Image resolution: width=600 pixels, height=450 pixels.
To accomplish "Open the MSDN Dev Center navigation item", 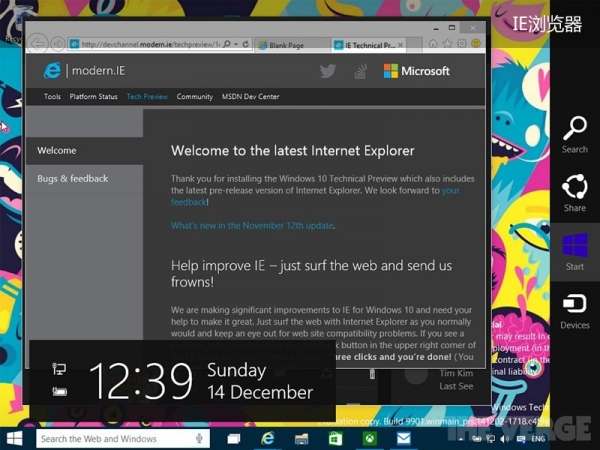I will [250, 96].
